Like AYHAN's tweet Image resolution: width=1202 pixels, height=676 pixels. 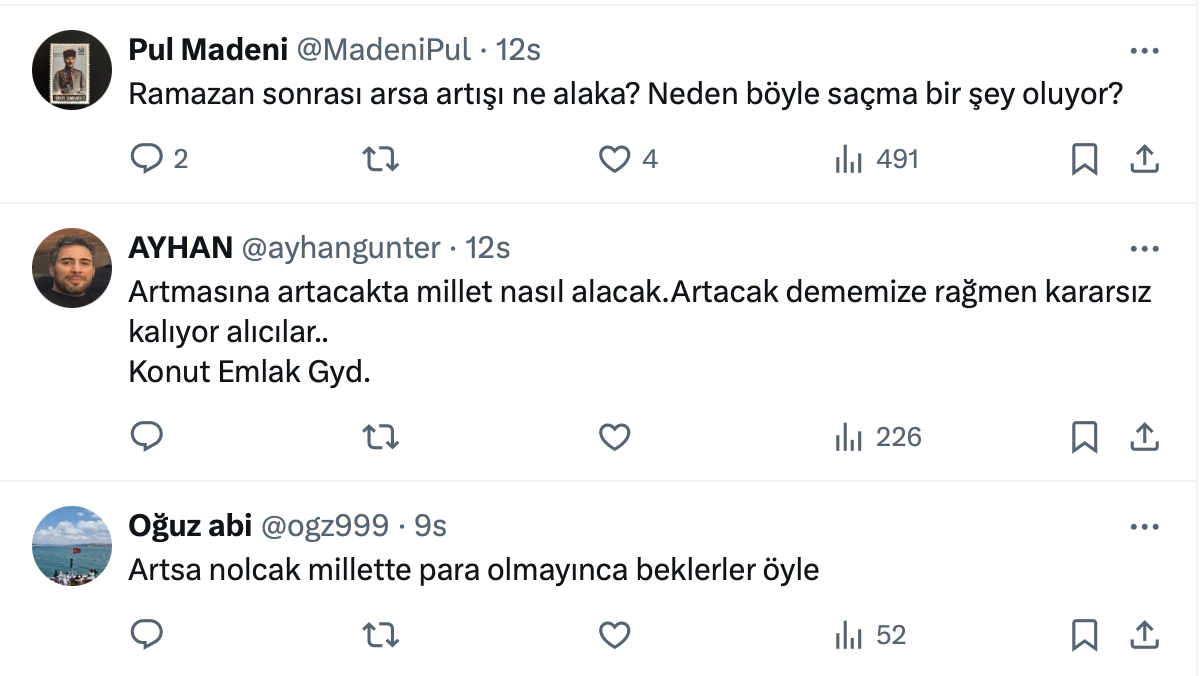click(614, 437)
